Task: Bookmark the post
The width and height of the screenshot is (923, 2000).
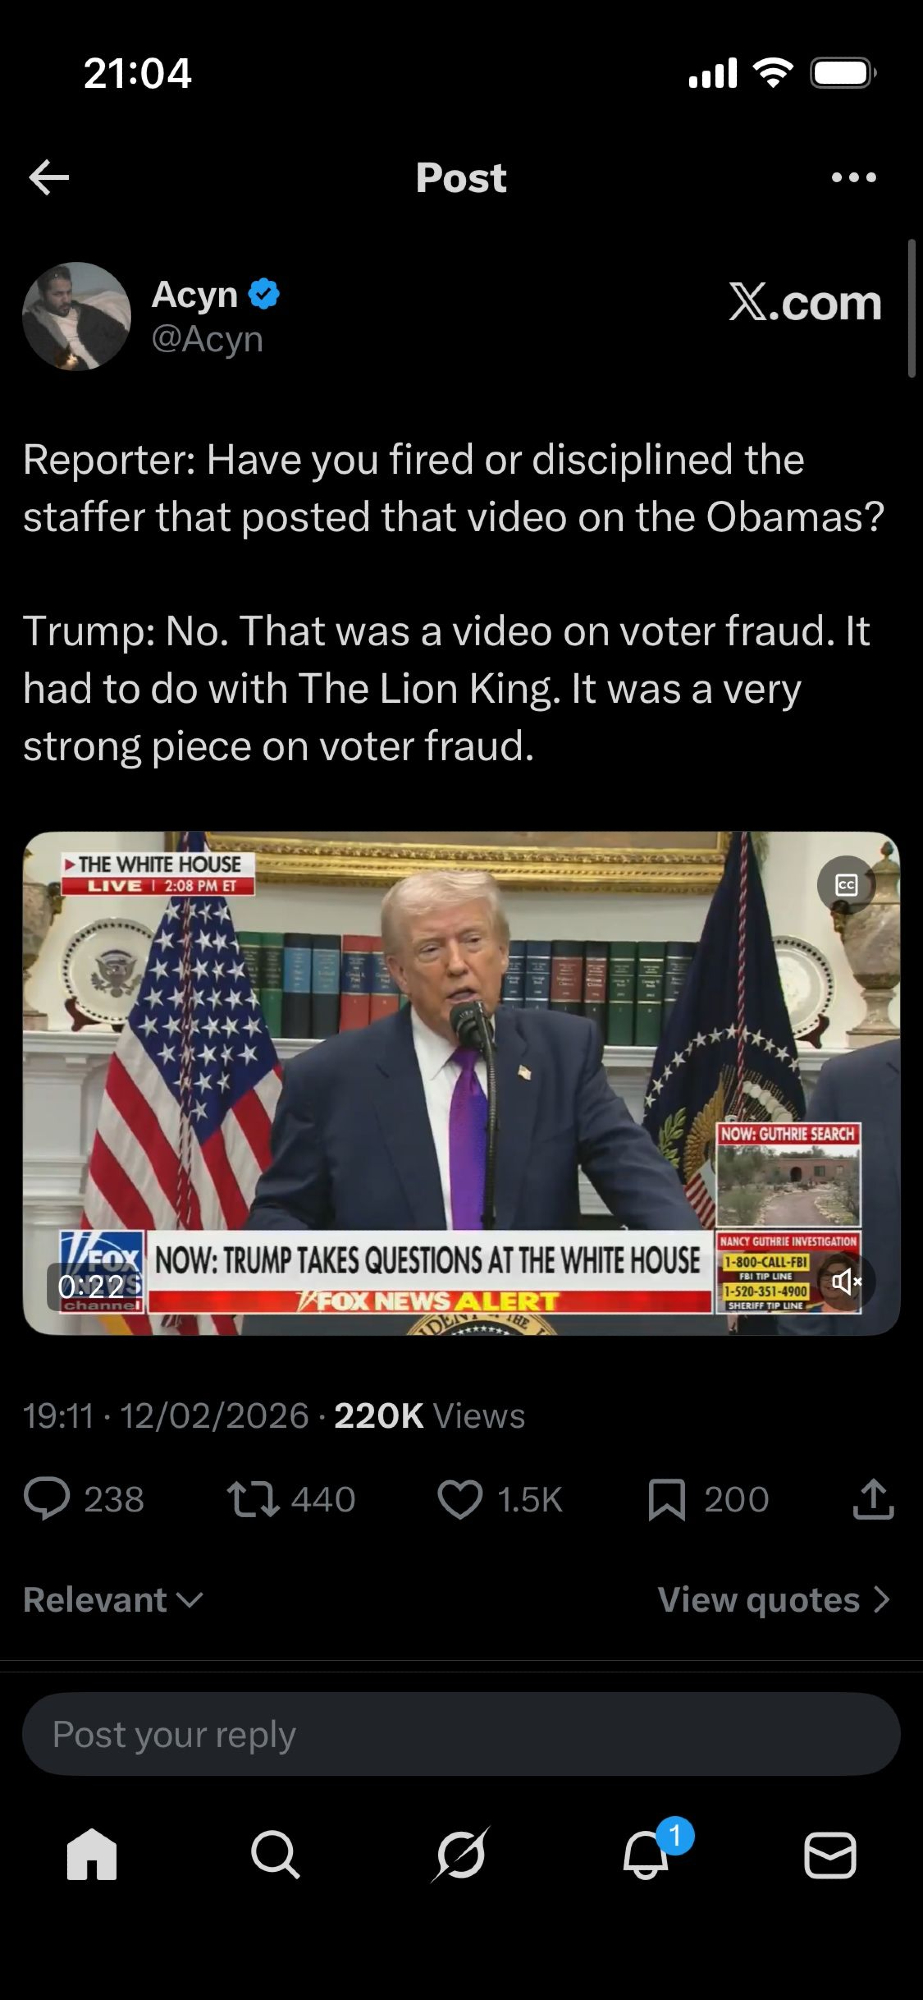Action: 667,1499
